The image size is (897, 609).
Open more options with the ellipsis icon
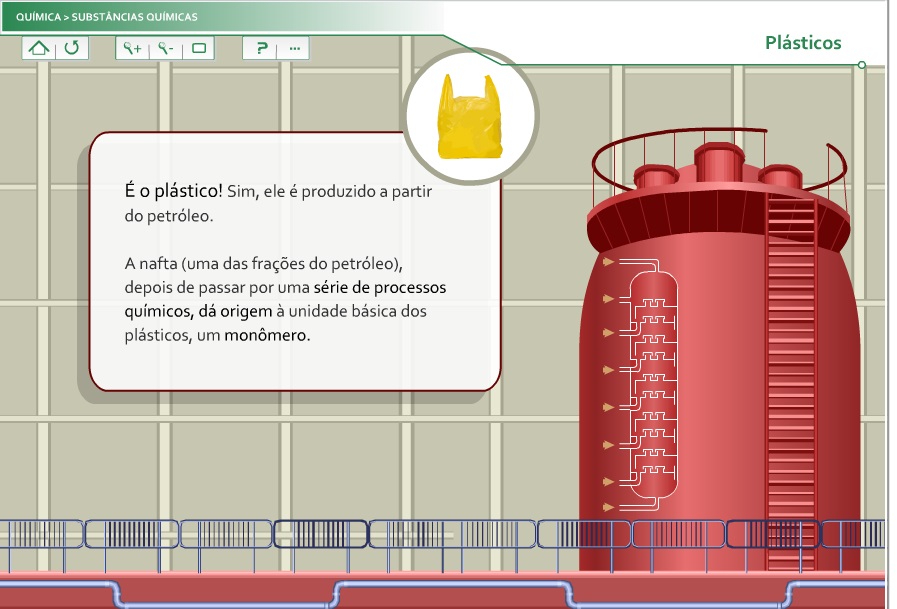294,48
